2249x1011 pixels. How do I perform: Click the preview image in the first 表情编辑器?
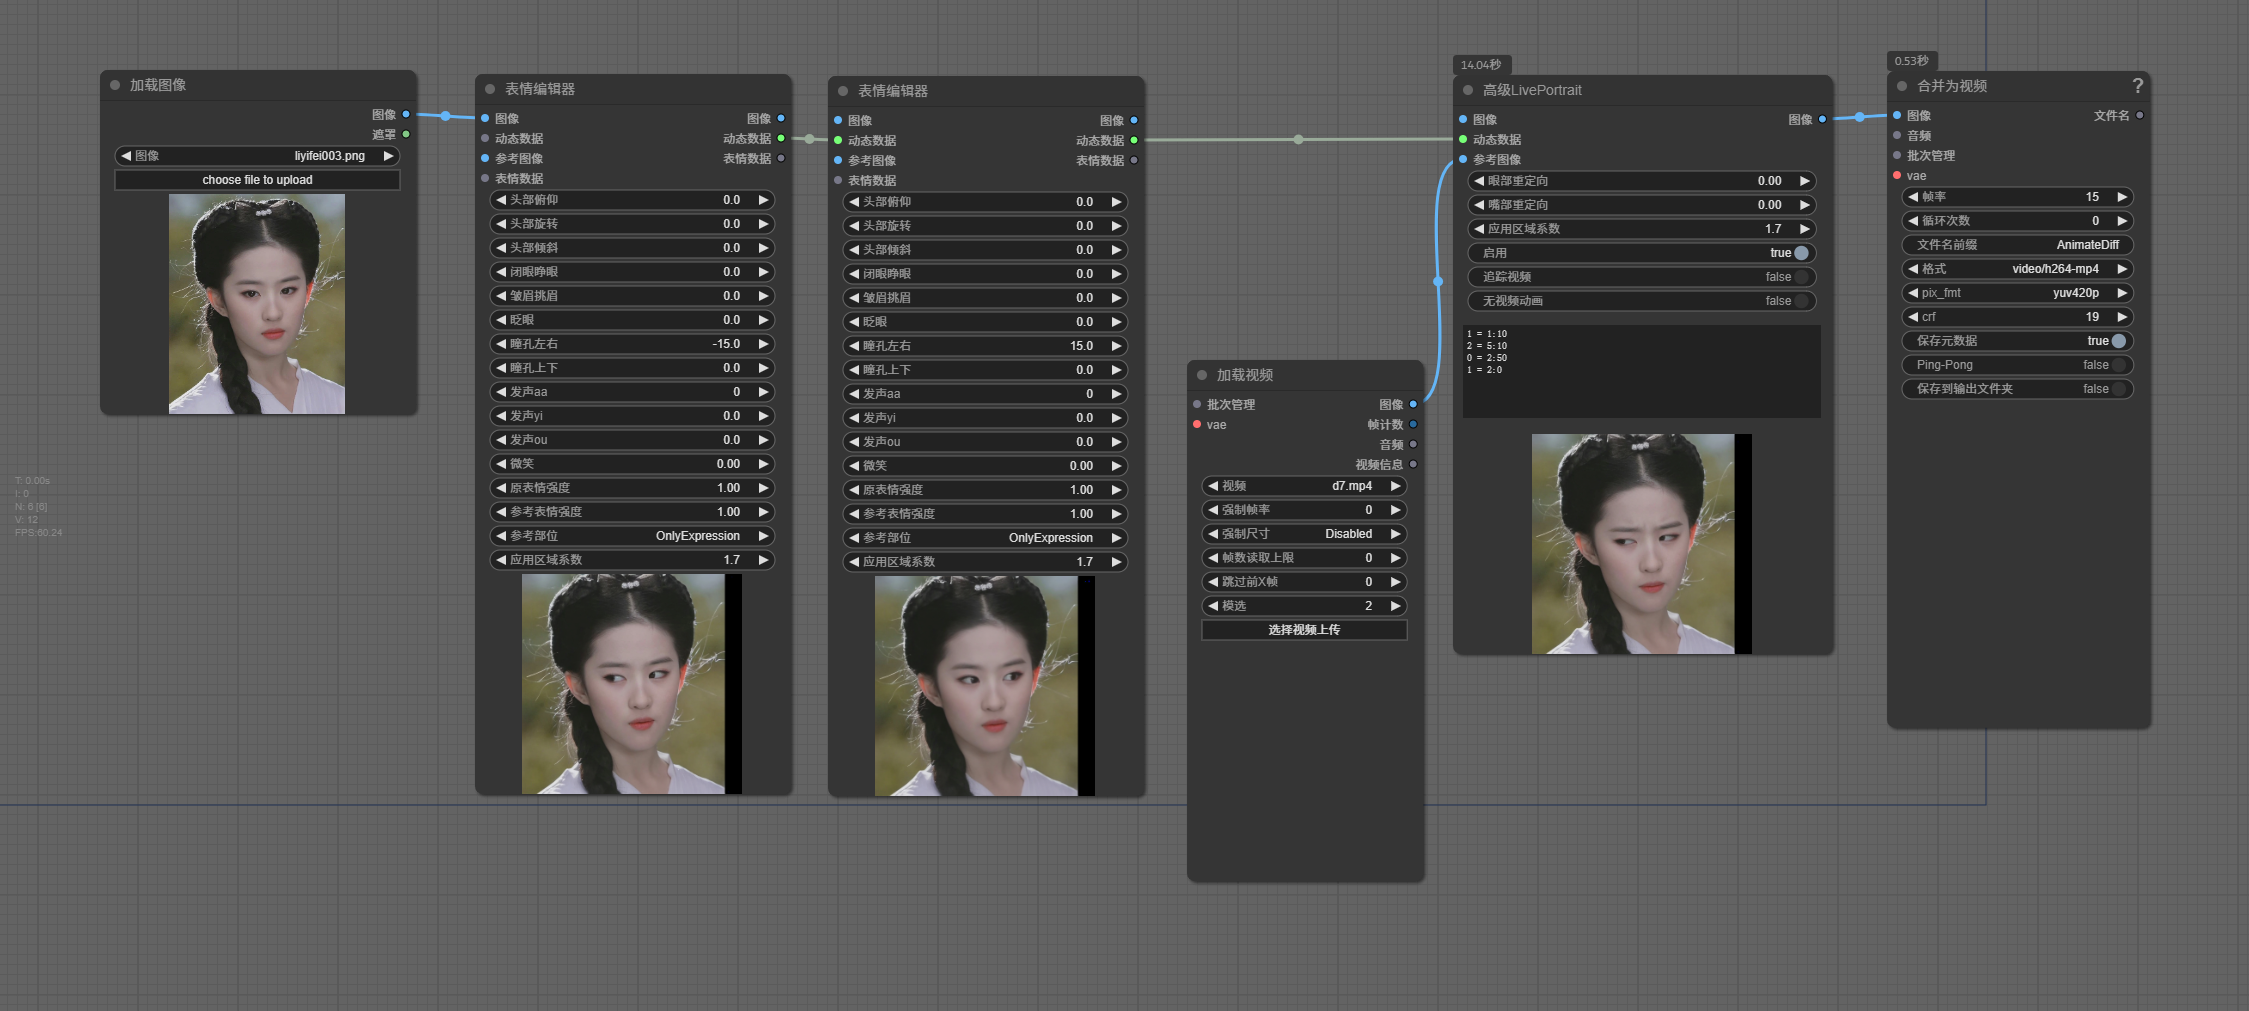click(x=632, y=684)
